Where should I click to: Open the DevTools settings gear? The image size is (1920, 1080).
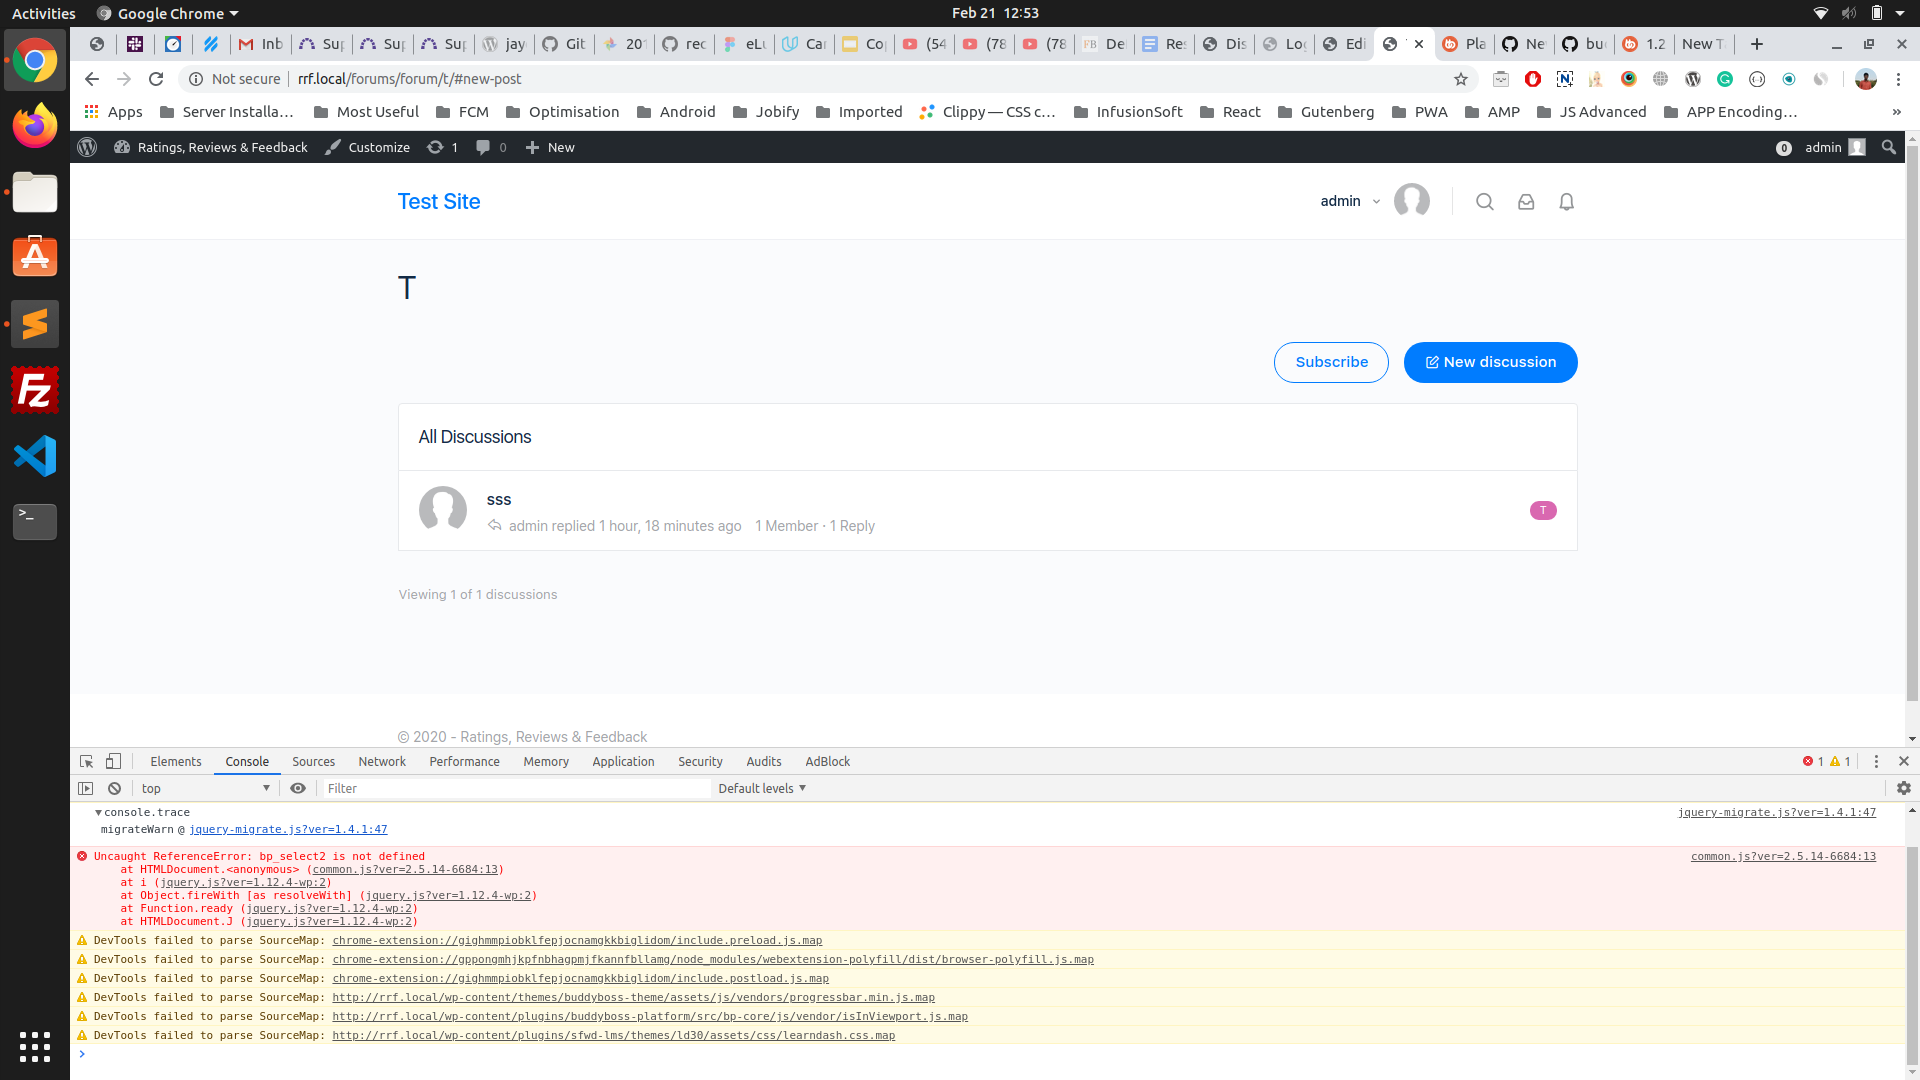pos(1904,788)
